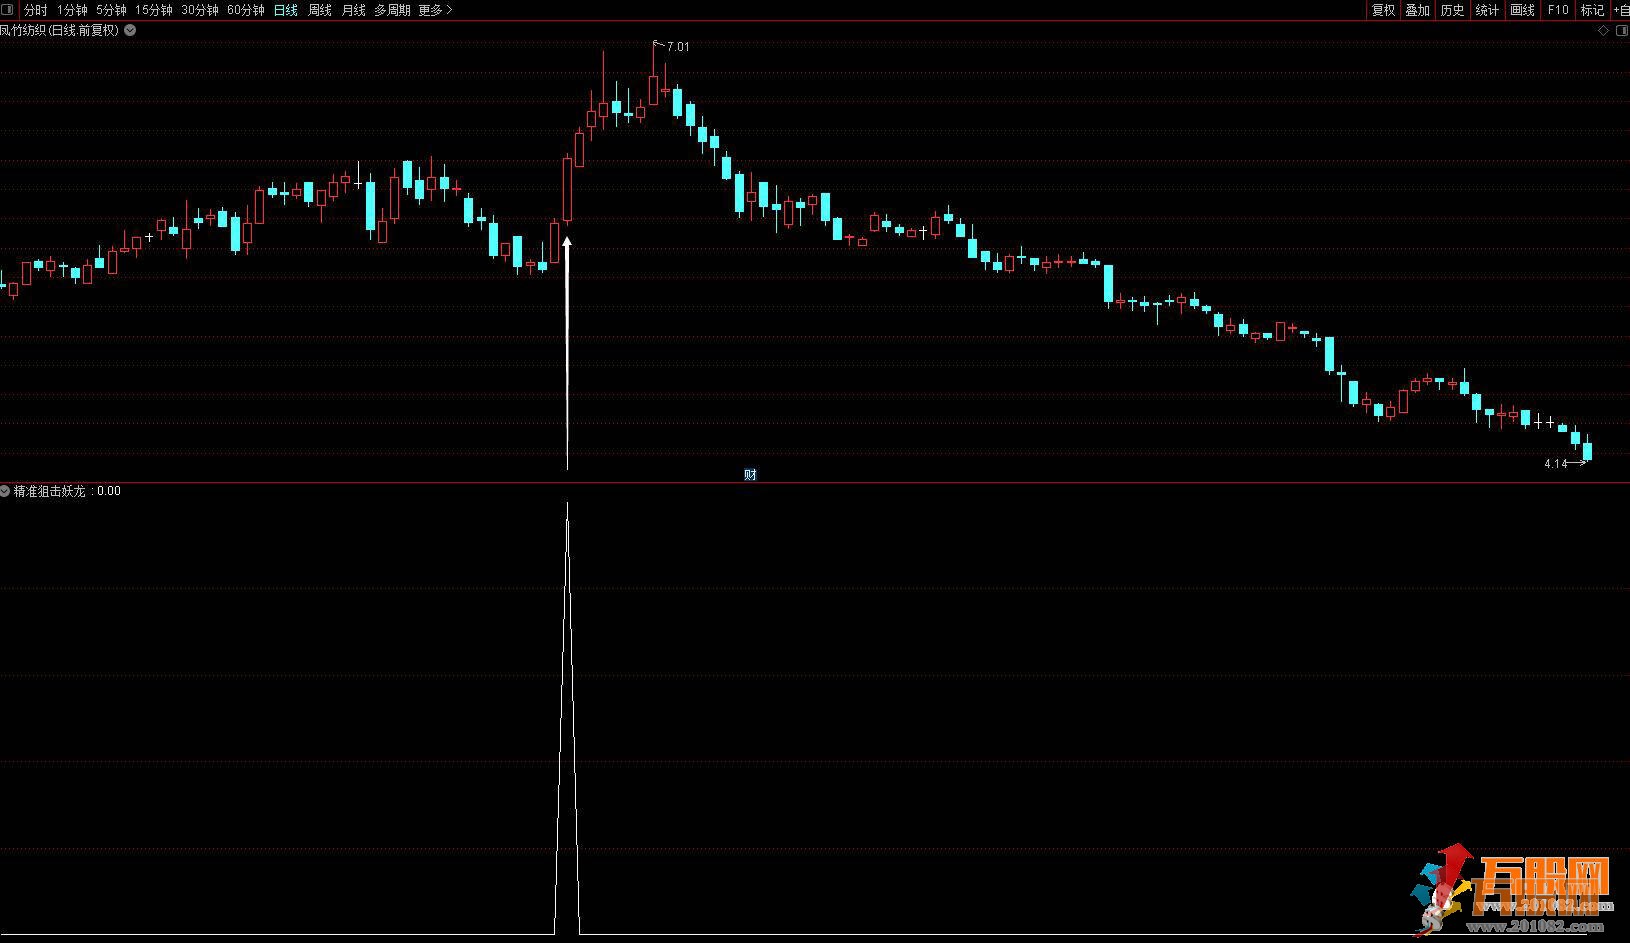1630x943 pixels.
Task: Click the 标记 mark button
Action: click(1592, 10)
